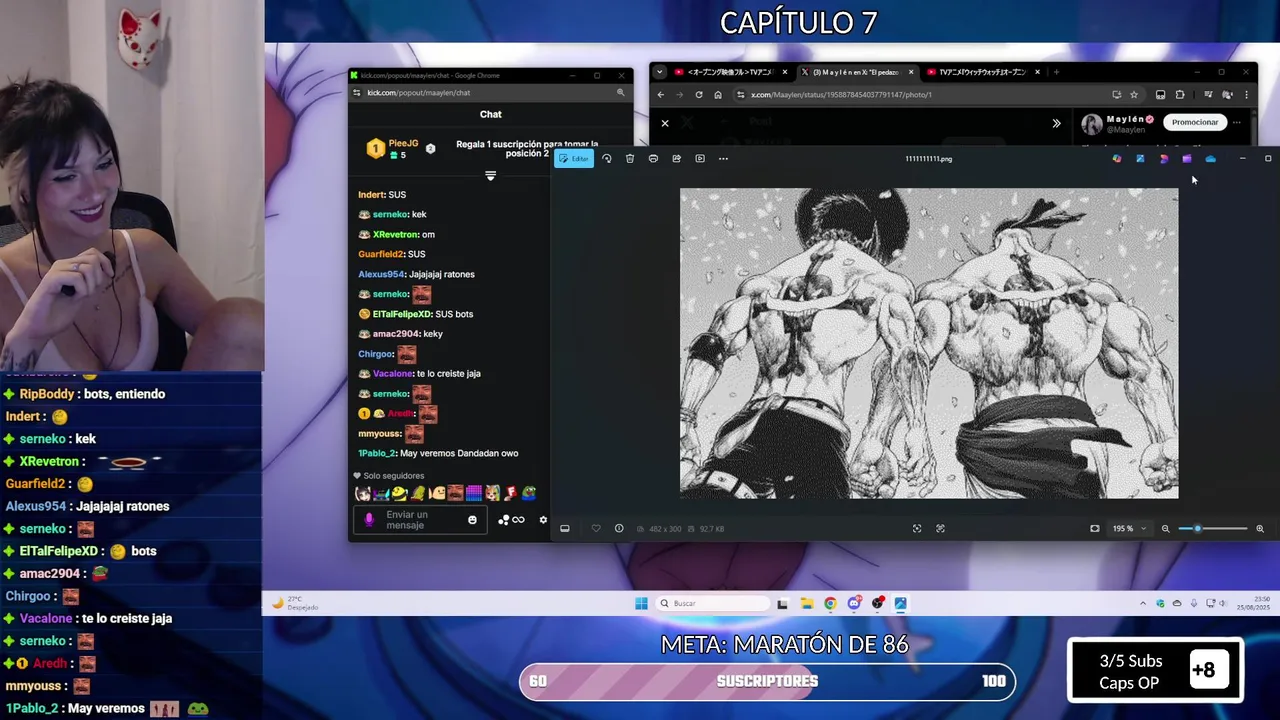Click username Vacalone in Kick chat
1280x720 pixels.
(392, 373)
